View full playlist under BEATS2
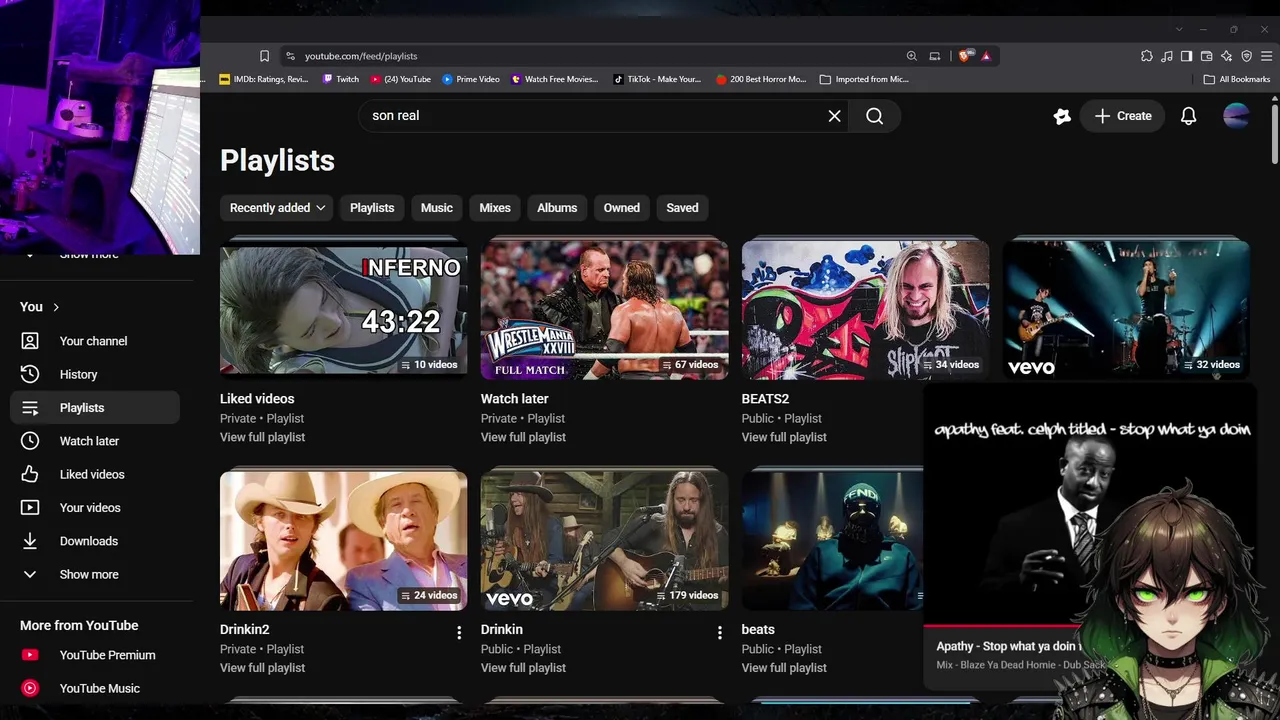 click(x=785, y=437)
